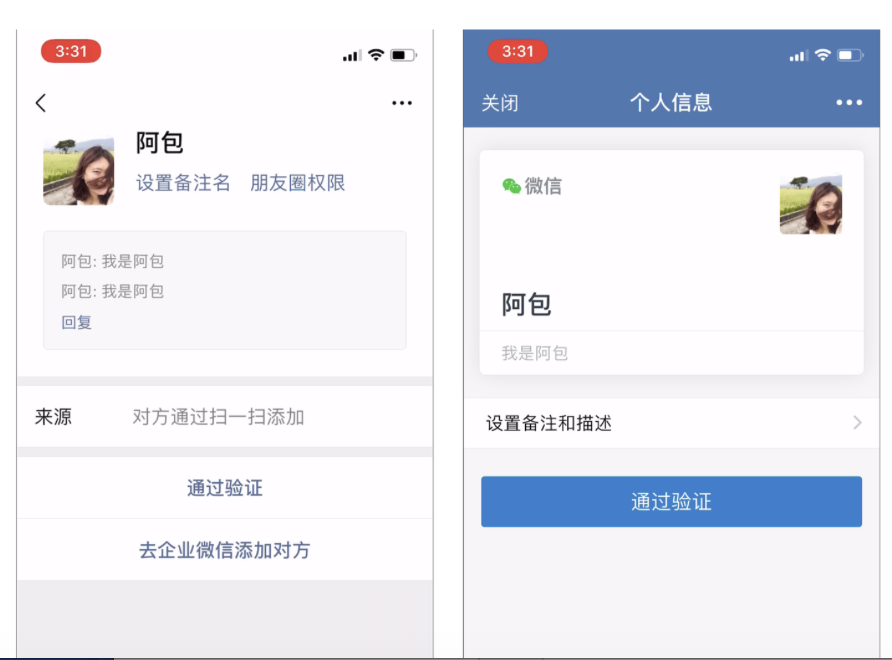Tap second 阿包: 我是阿包 message line
Screen dimensions: 892x660
(x=113, y=291)
